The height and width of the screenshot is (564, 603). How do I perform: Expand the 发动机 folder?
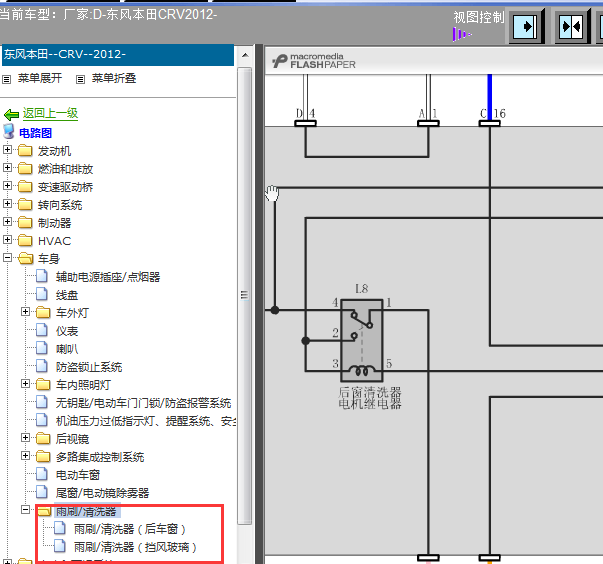(7, 150)
